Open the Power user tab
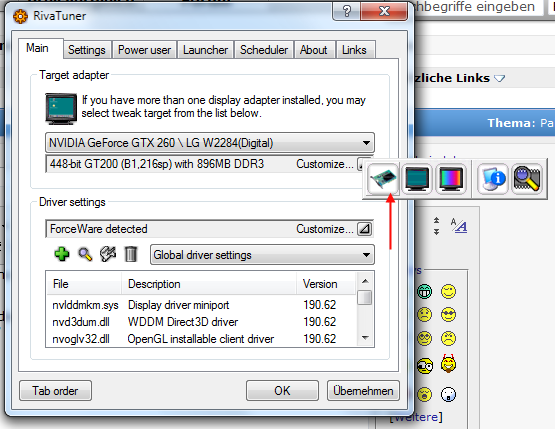The height and width of the screenshot is (429, 555). (x=144, y=50)
